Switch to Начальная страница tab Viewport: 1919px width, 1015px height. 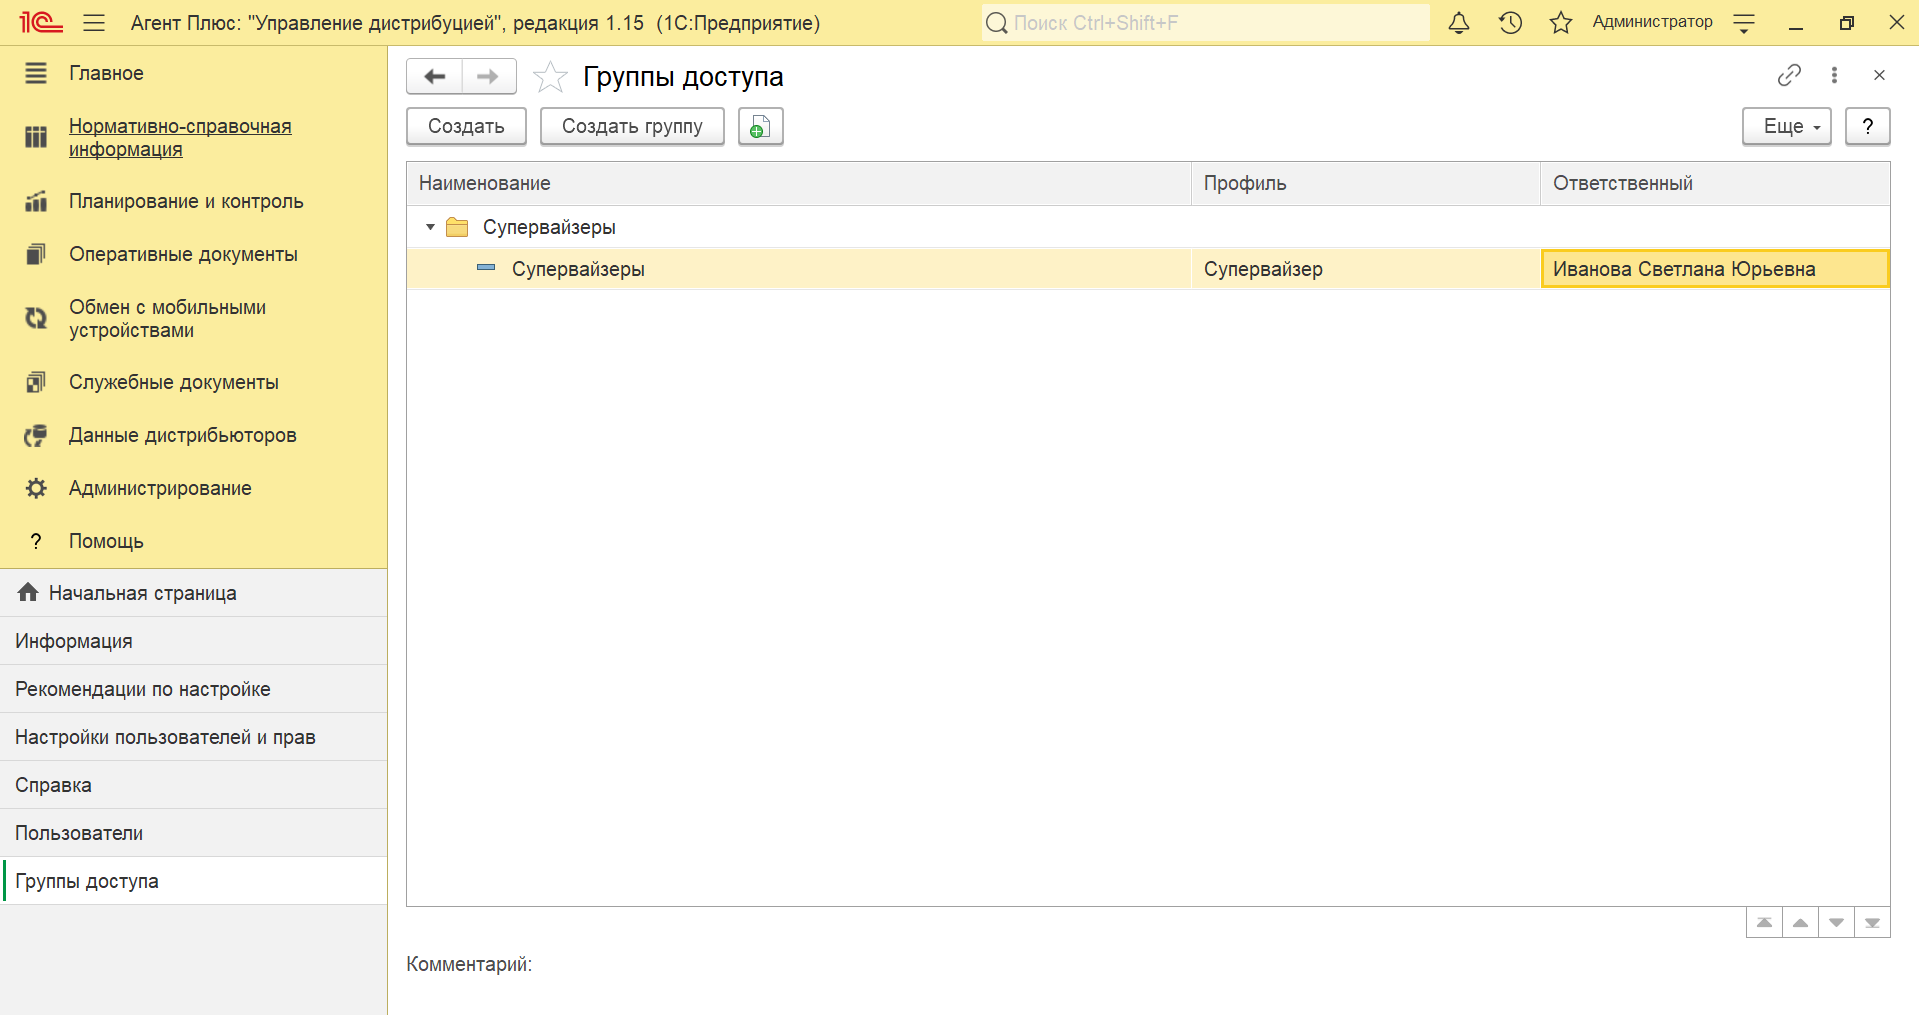point(194,593)
